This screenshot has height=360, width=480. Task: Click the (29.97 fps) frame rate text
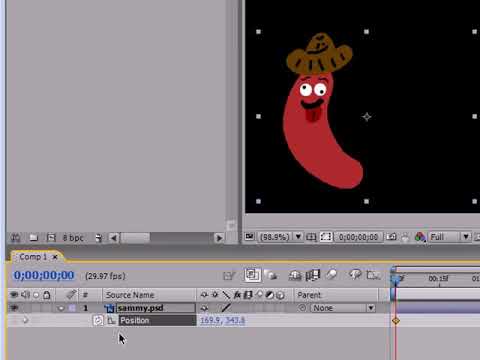(105, 276)
